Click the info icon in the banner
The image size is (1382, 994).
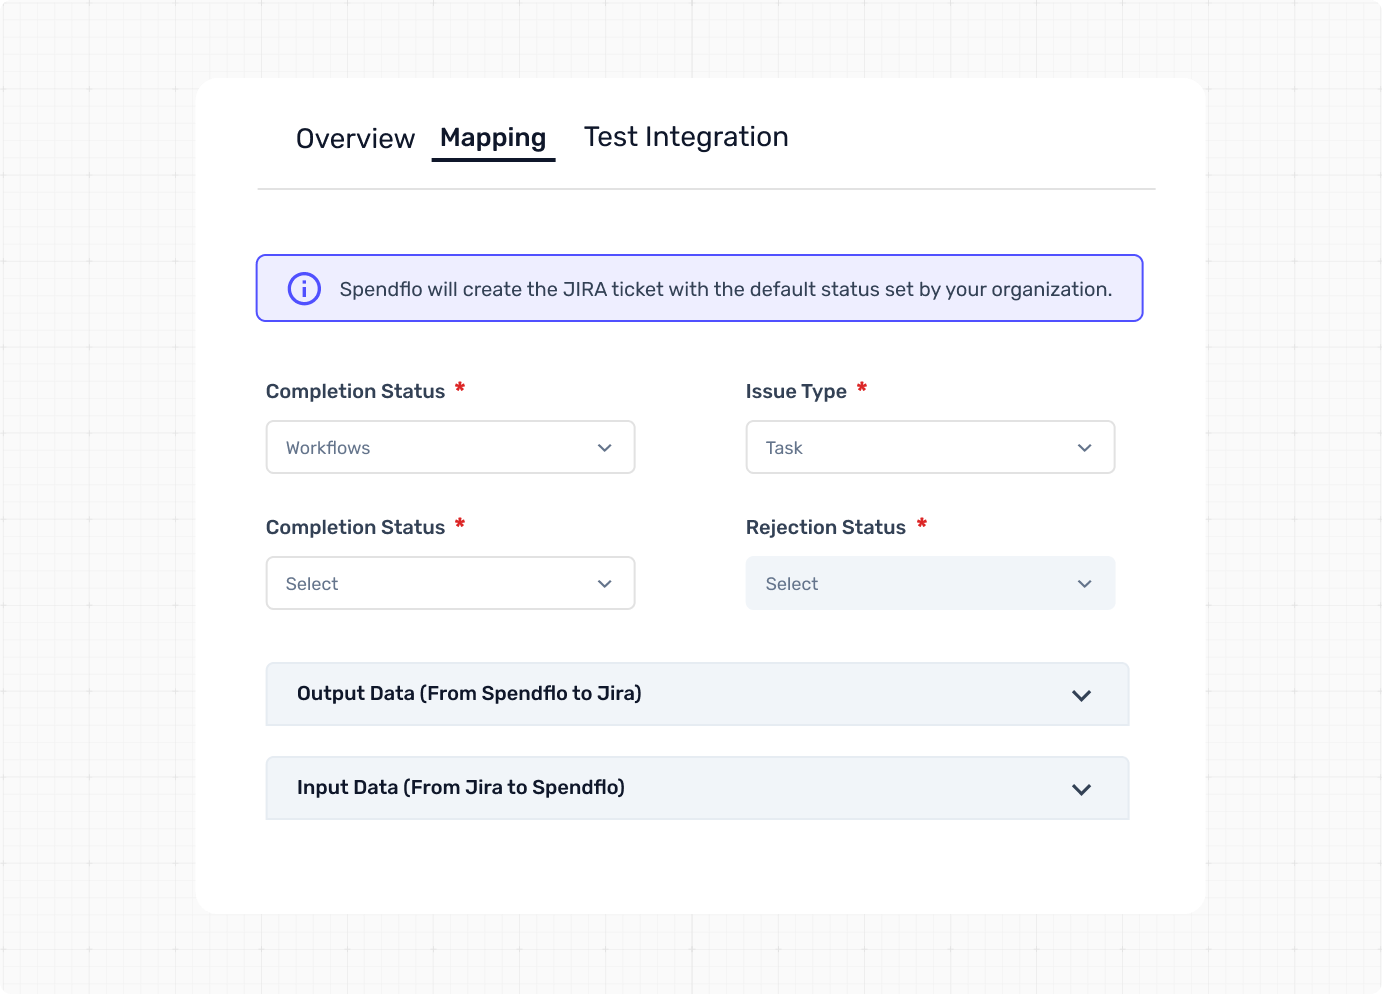pyautogui.click(x=304, y=289)
